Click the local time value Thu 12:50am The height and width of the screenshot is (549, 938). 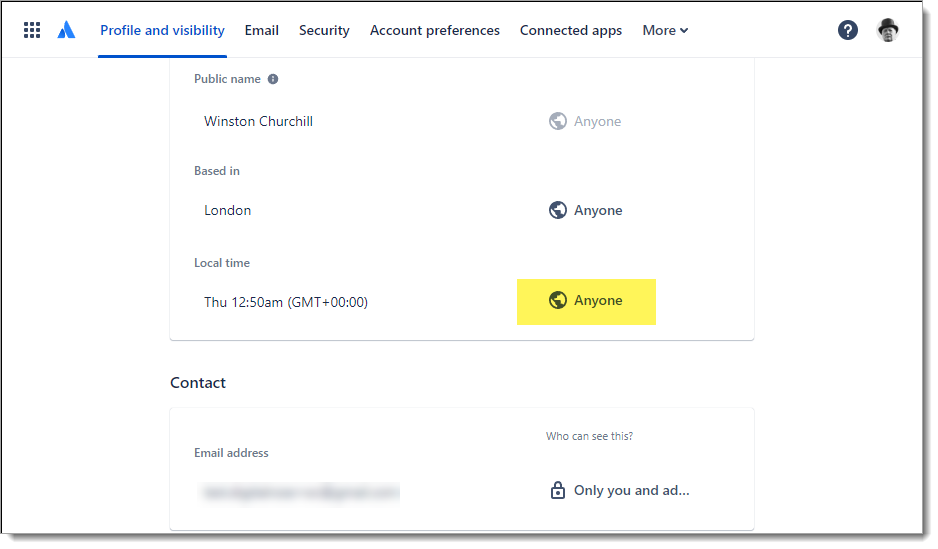pyautogui.click(x=286, y=301)
